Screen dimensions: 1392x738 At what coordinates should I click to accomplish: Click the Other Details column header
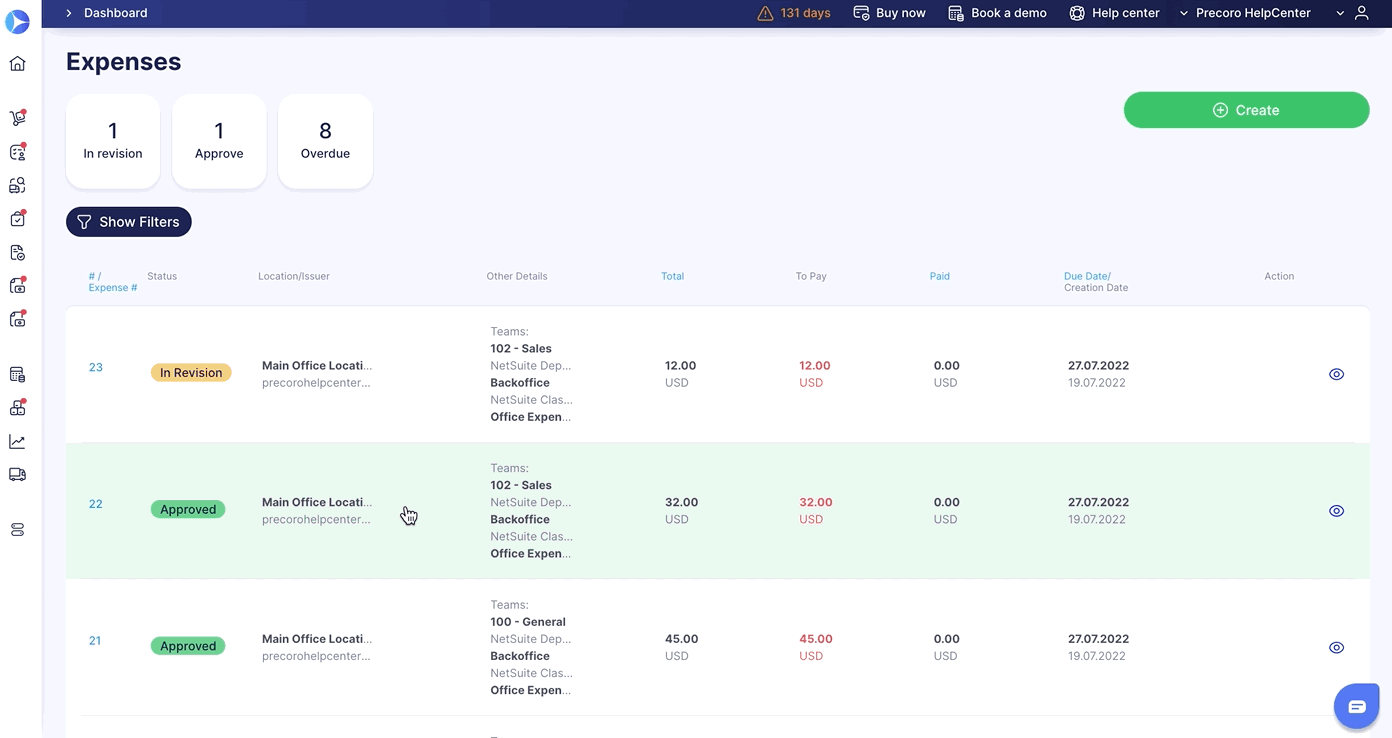click(517, 276)
